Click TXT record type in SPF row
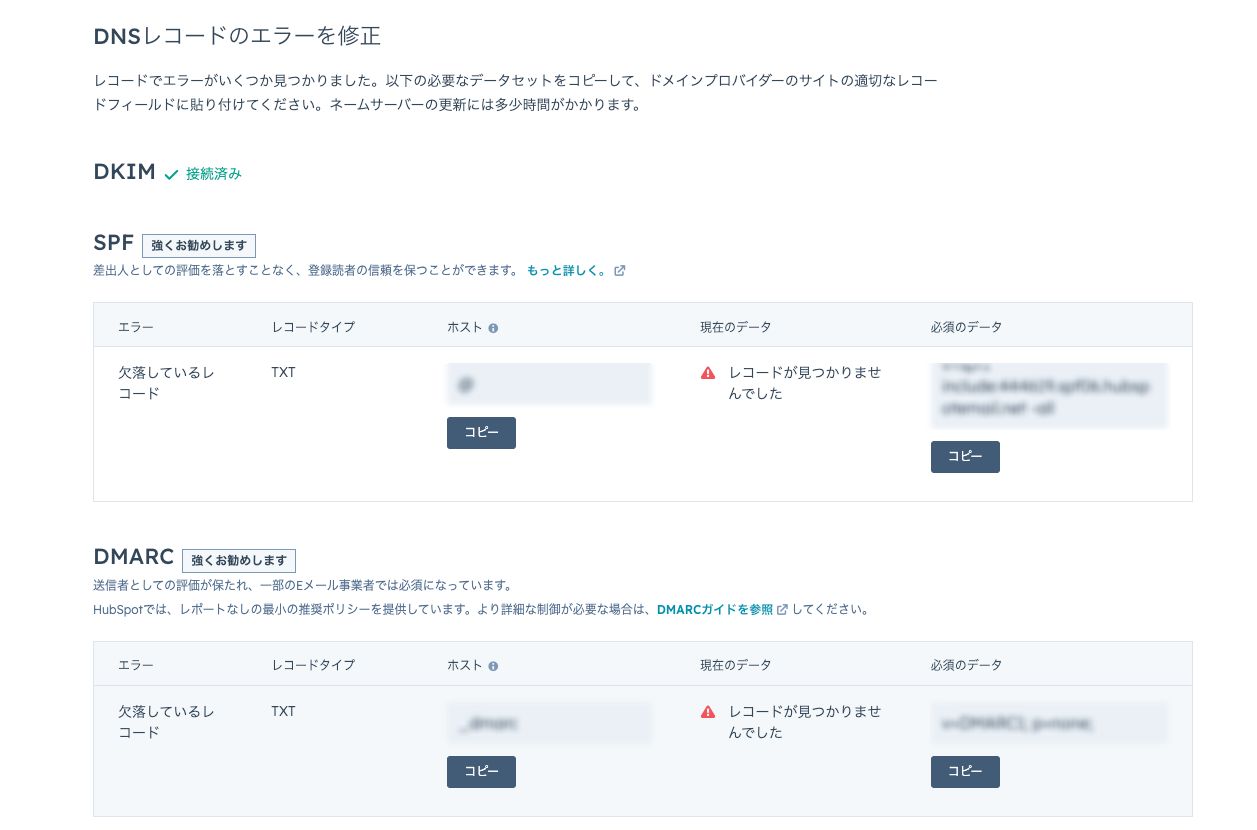Image resolution: width=1257 pixels, height=830 pixels. click(283, 372)
